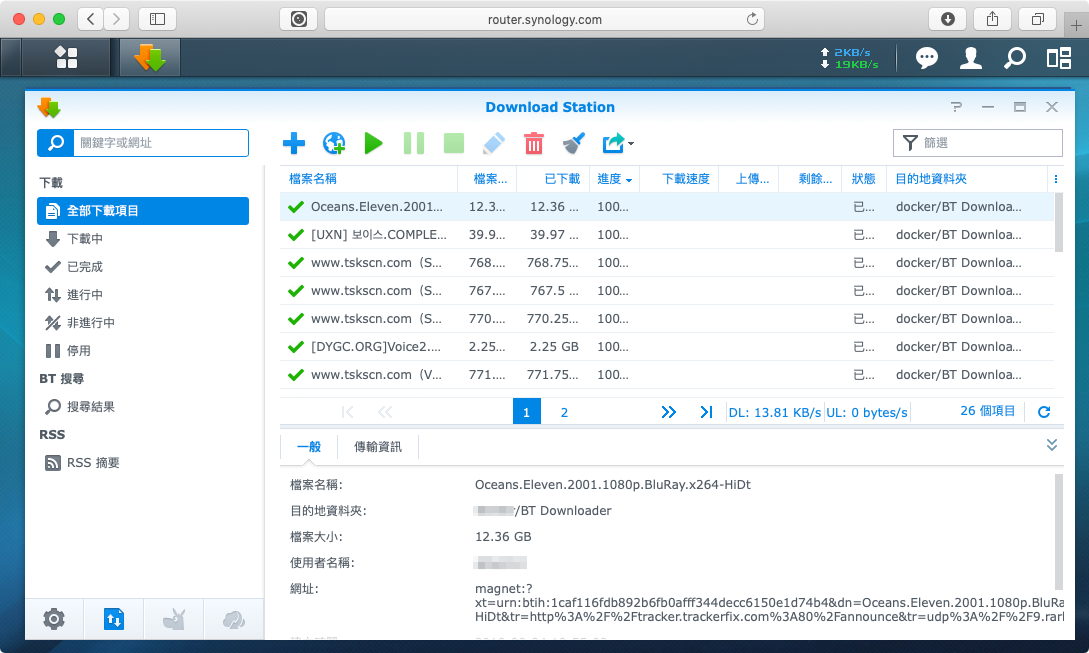This screenshot has height=653, width=1089.
Task: Open help question mark icon
Action: (x=956, y=107)
